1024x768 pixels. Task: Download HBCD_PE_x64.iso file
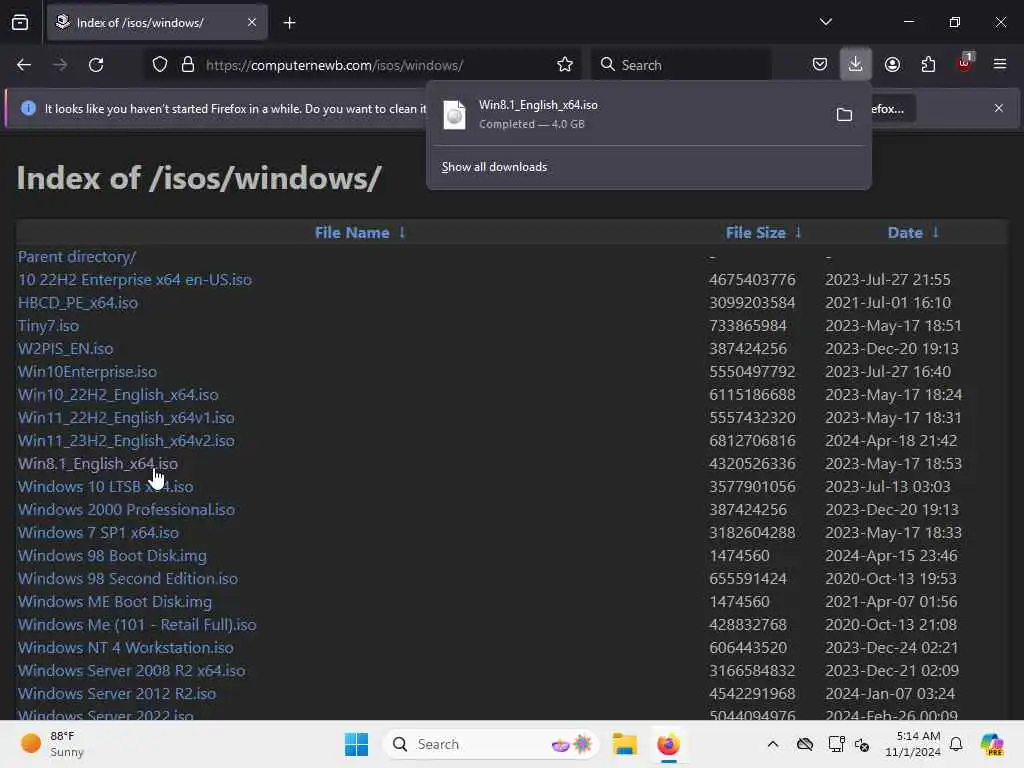[78, 303]
